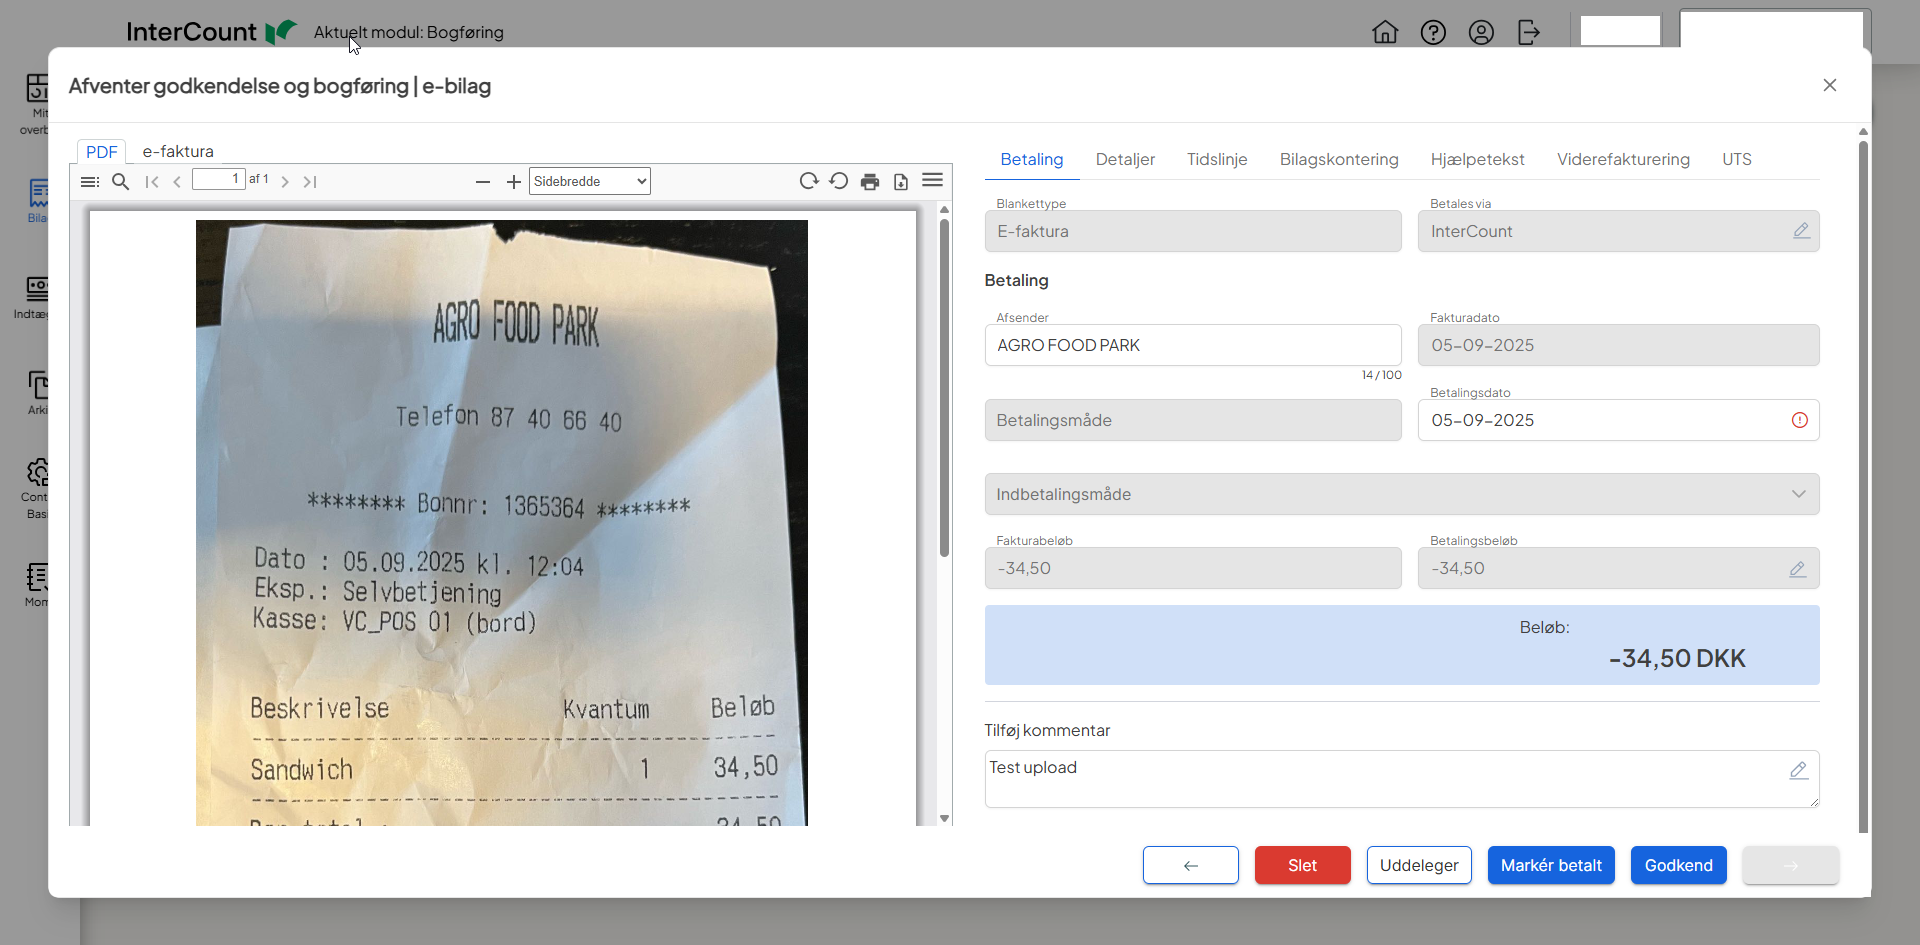Open the Sidebredde zoom dropdown
This screenshot has height=945, width=1920.
point(589,181)
